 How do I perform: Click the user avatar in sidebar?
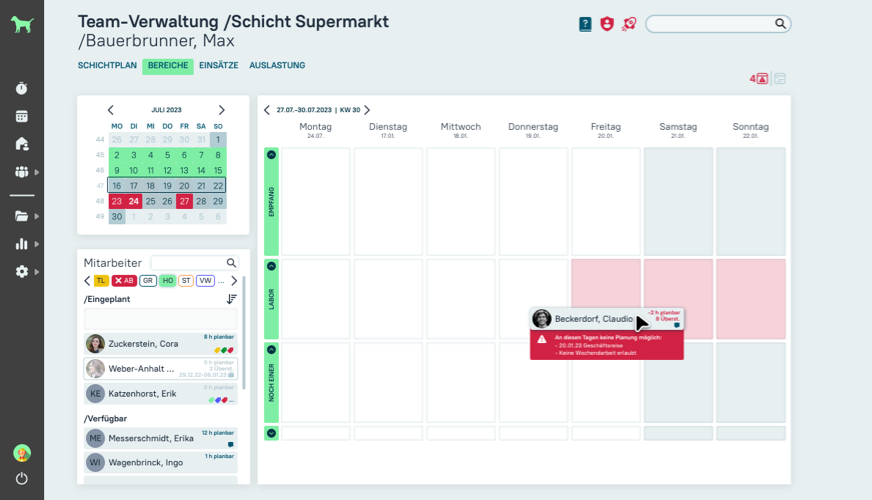[x=22, y=453]
